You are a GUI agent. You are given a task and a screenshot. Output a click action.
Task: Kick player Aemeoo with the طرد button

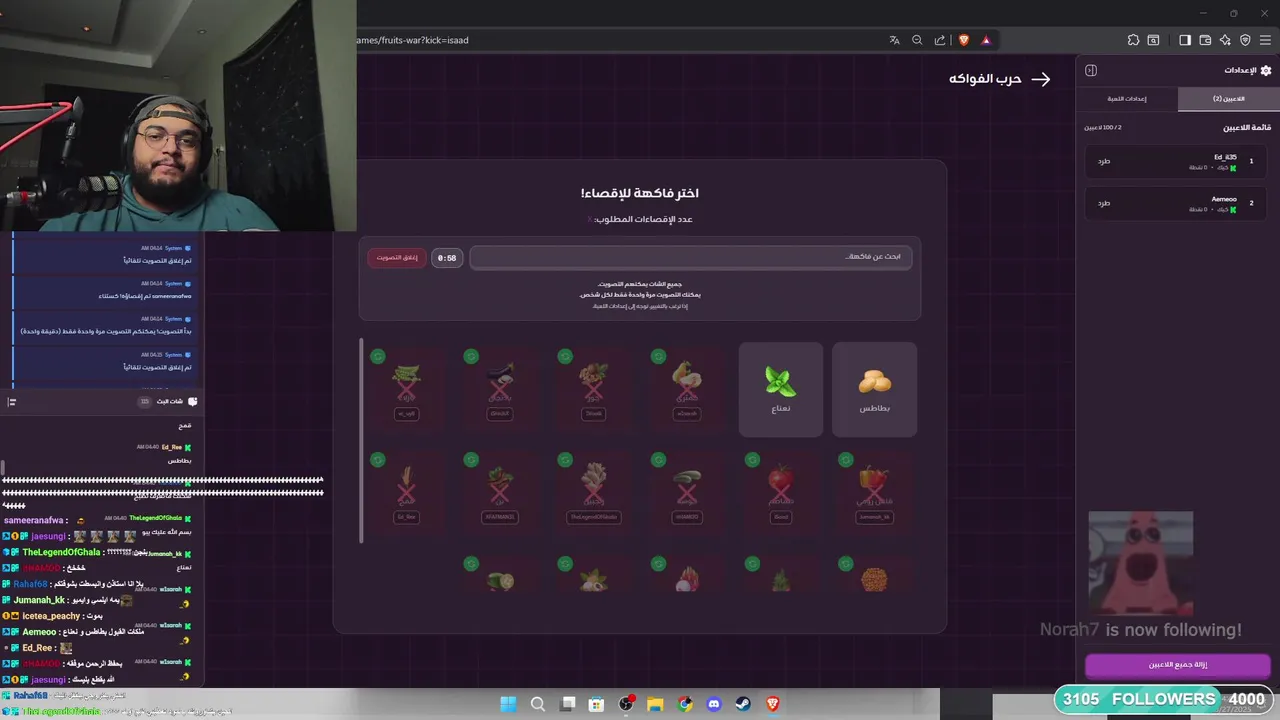(1104, 203)
